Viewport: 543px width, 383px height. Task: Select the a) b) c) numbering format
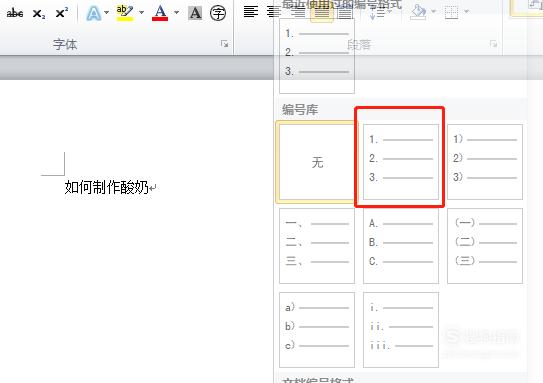317,330
